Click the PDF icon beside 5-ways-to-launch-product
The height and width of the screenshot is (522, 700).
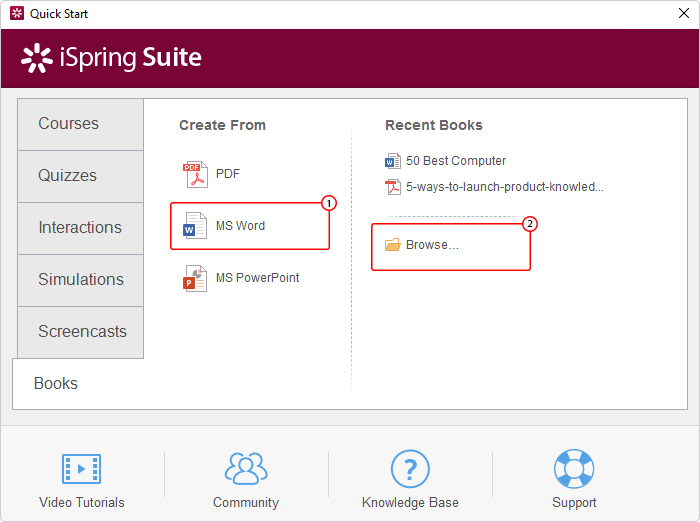(393, 187)
